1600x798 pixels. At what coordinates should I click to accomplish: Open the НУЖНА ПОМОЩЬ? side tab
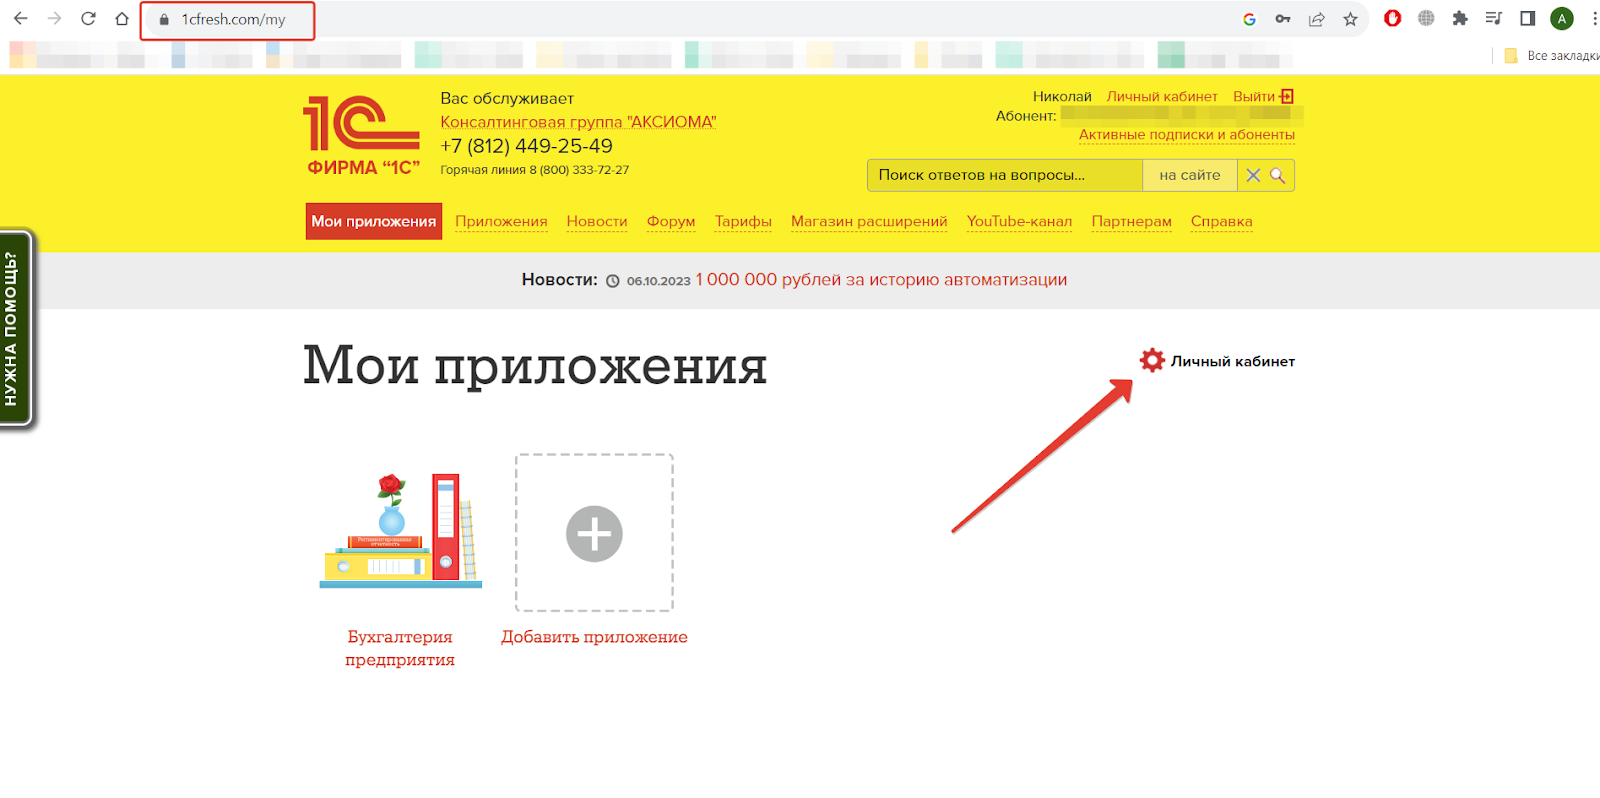click(16, 330)
